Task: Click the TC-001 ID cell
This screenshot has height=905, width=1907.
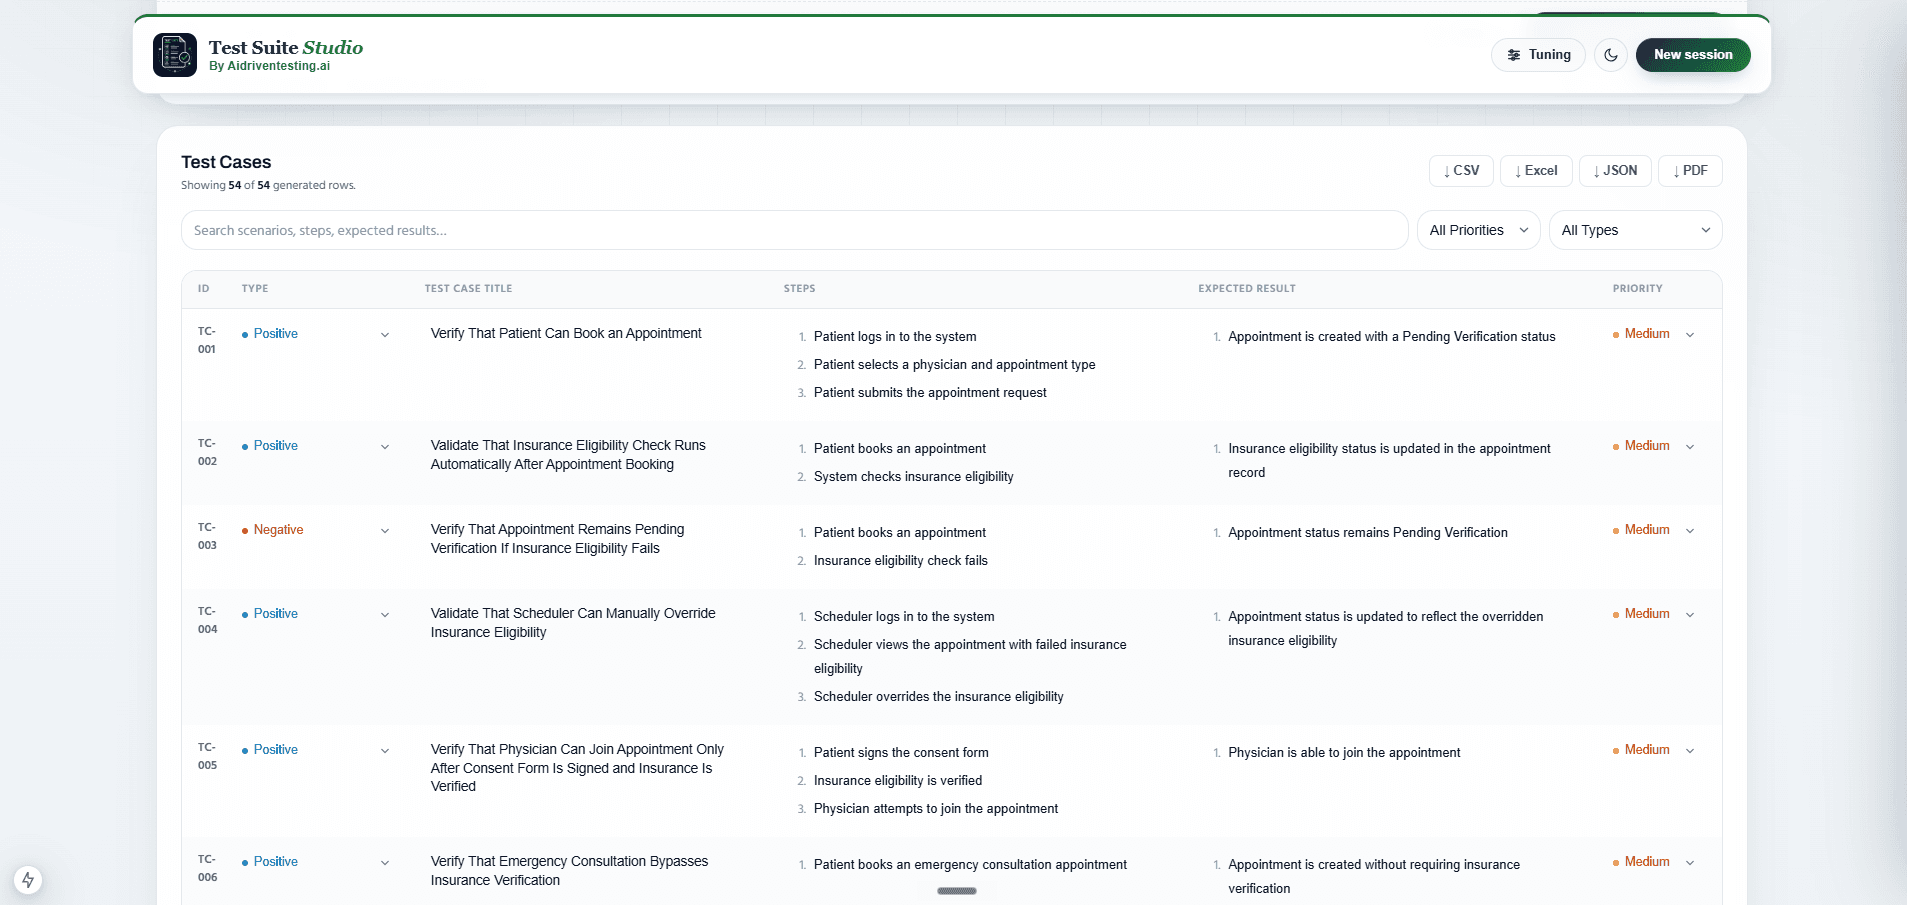Action: [207, 340]
